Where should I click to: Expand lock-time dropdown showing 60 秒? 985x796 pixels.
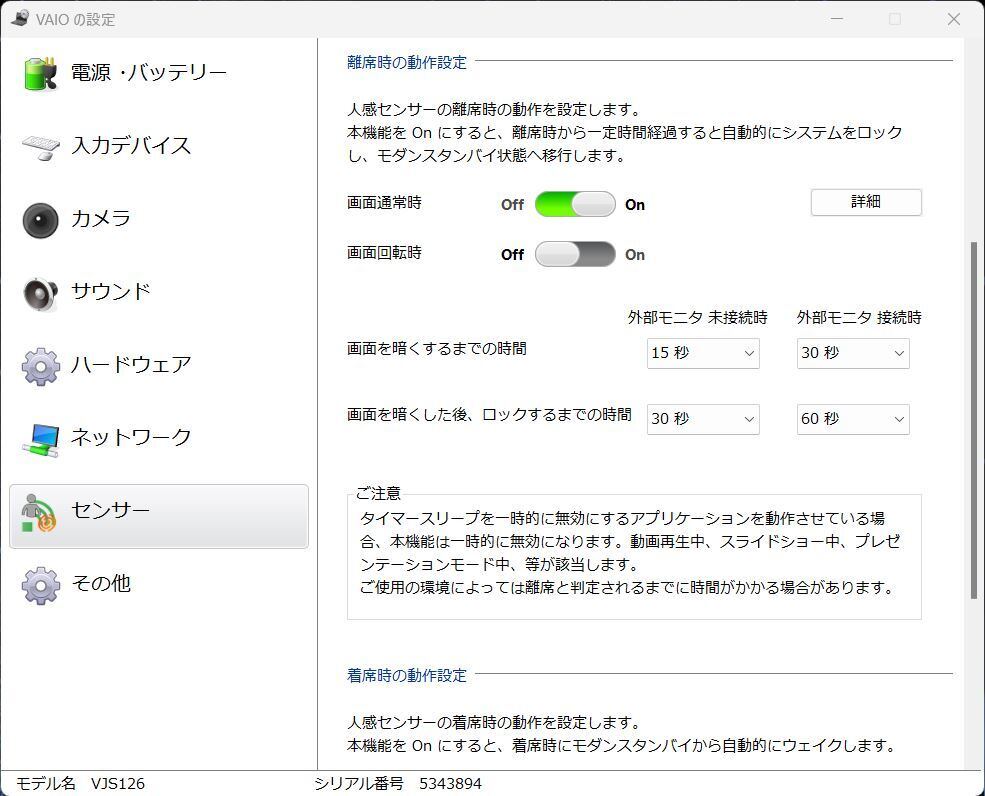(x=853, y=419)
